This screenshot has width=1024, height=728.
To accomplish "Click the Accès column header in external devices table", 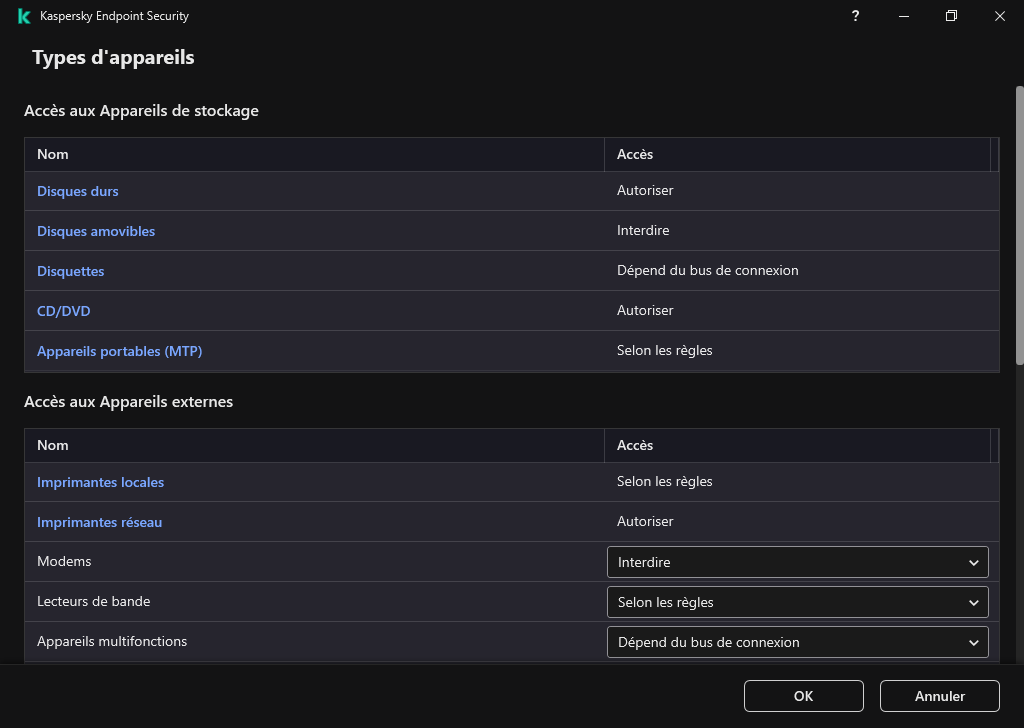I will [x=635, y=445].
